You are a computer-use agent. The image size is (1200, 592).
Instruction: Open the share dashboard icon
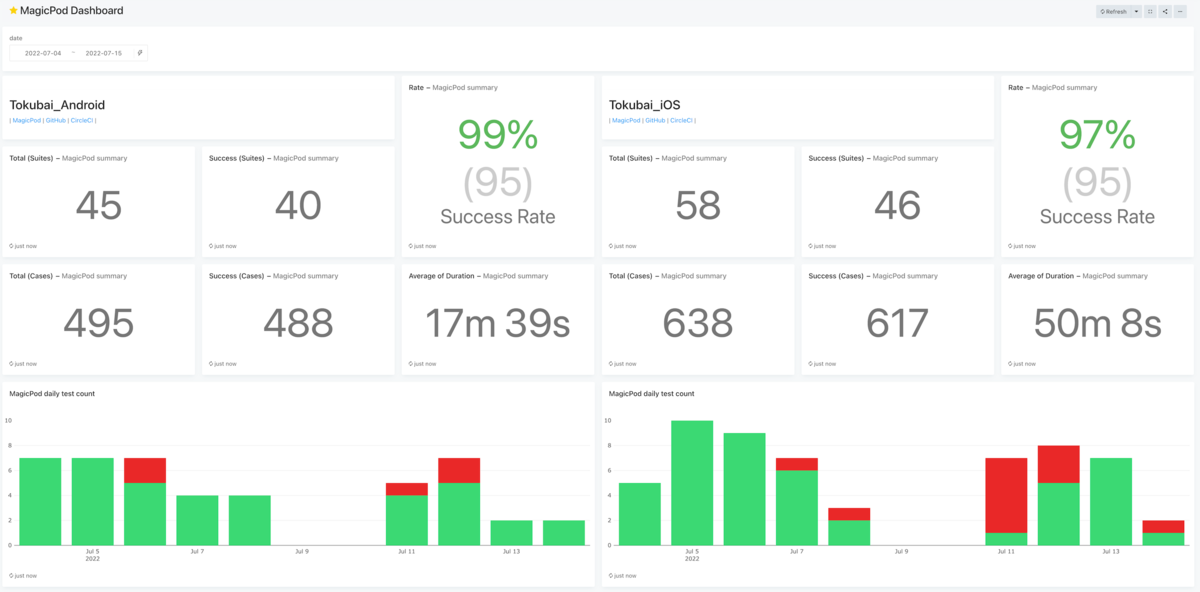click(x=1166, y=12)
